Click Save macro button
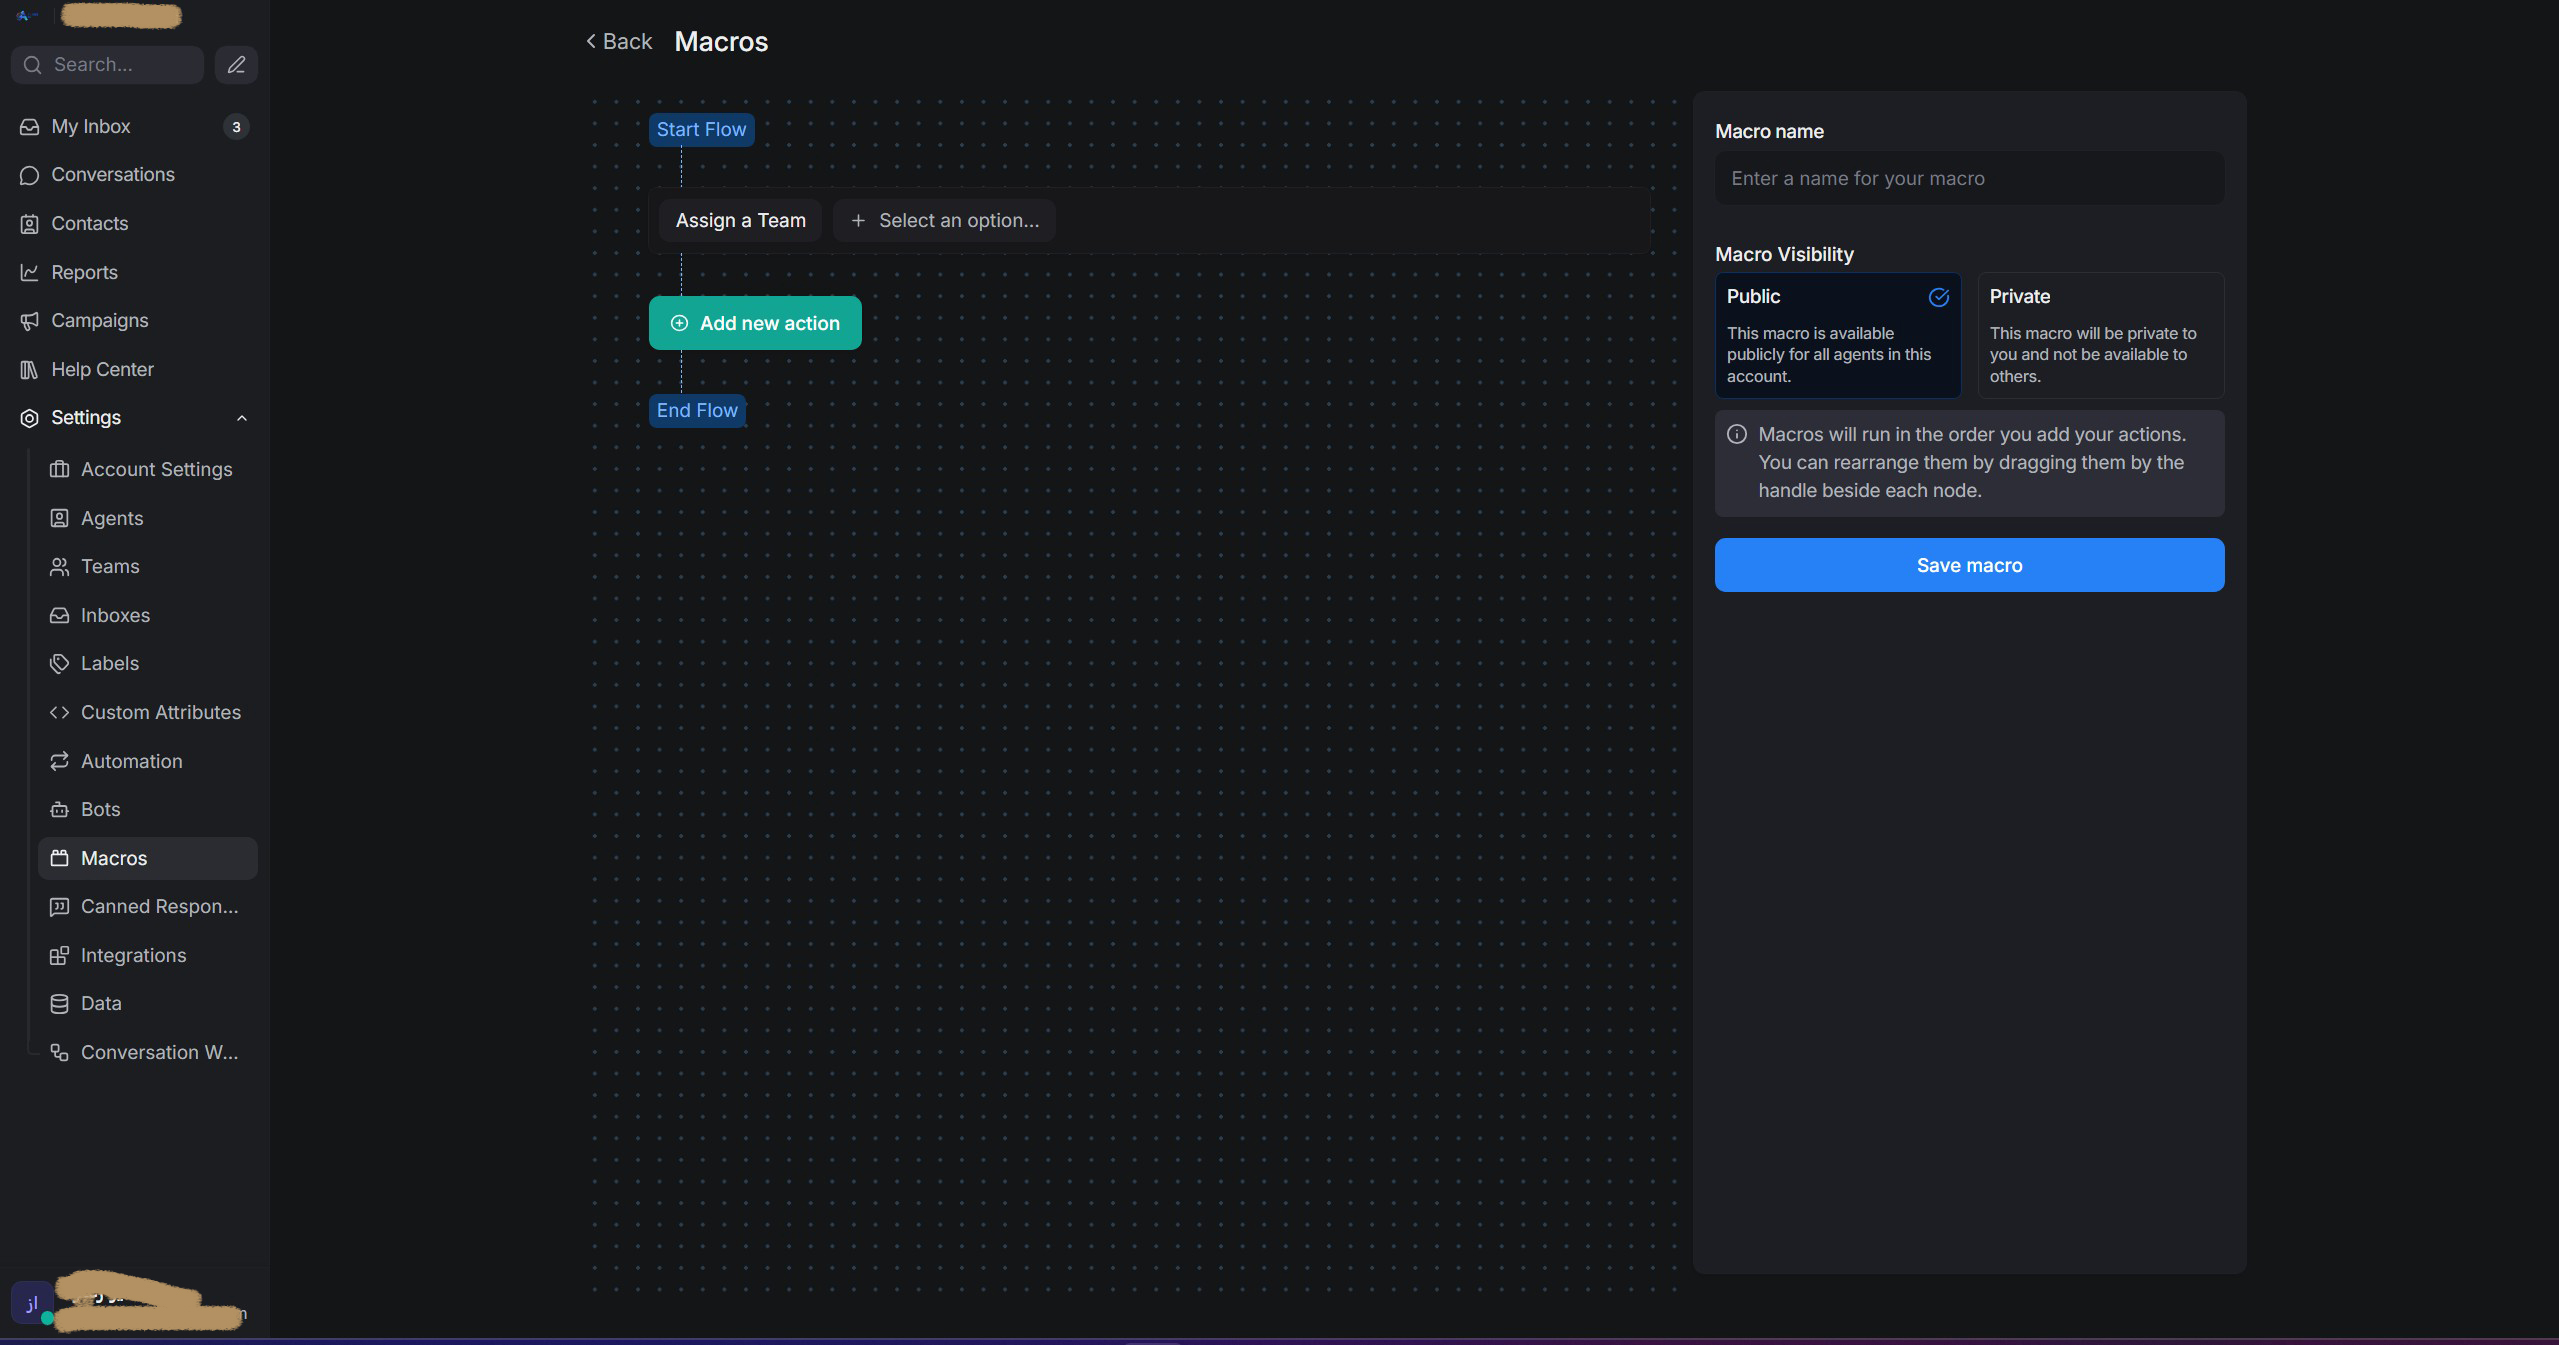This screenshot has height=1345, width=2559. [1969, 565]
